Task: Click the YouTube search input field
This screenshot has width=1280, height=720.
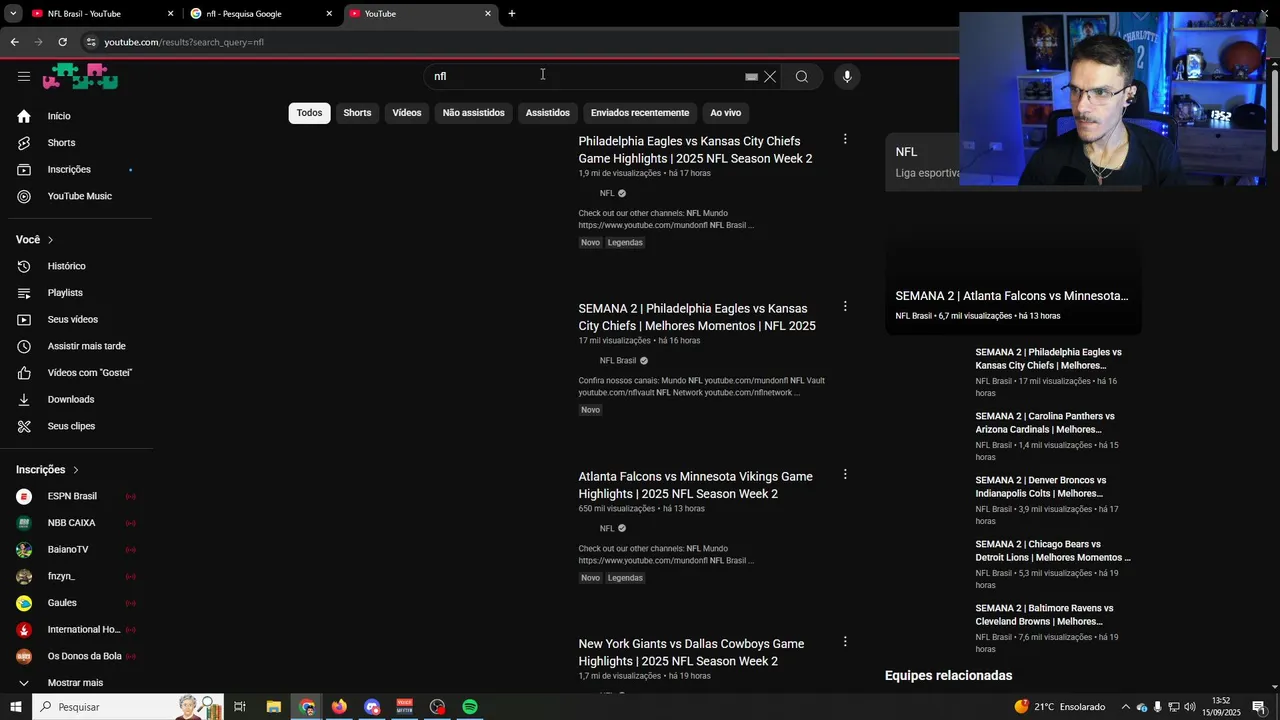Action: point(585,76)
